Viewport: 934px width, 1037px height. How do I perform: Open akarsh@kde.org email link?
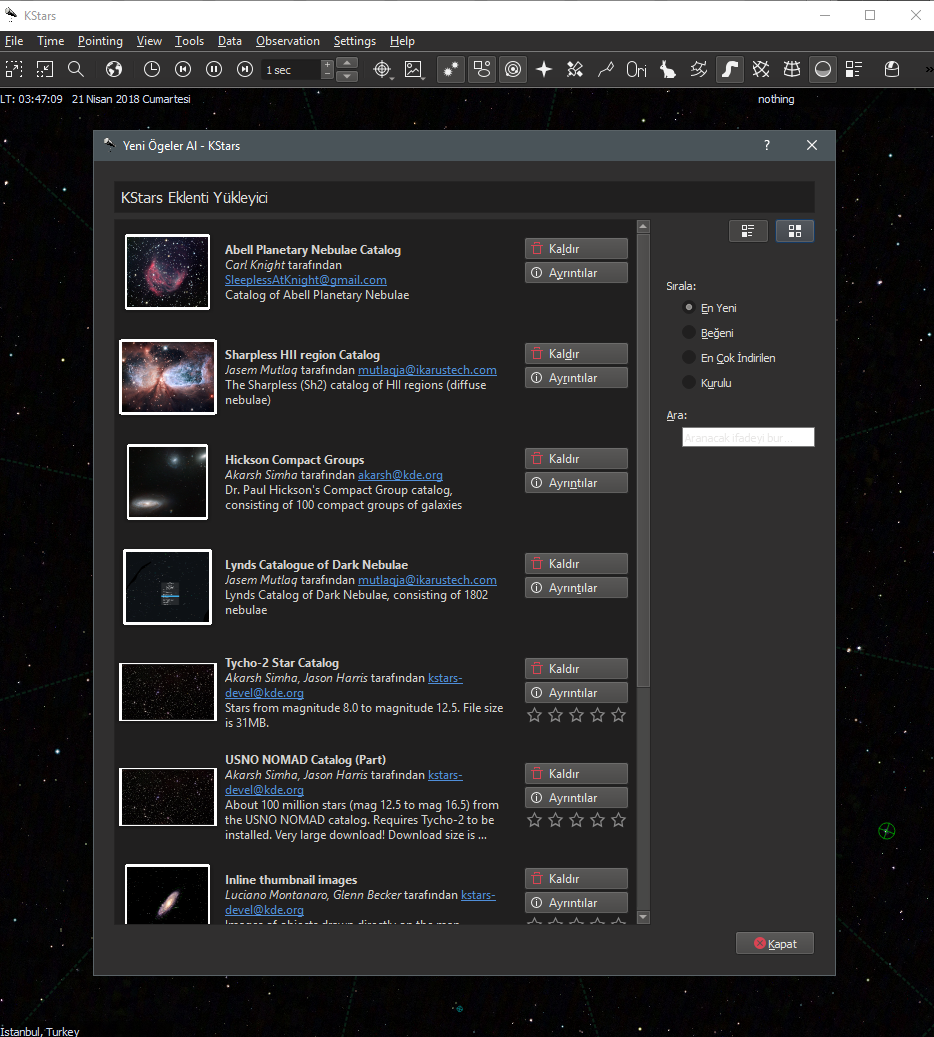tap(400, 475)
